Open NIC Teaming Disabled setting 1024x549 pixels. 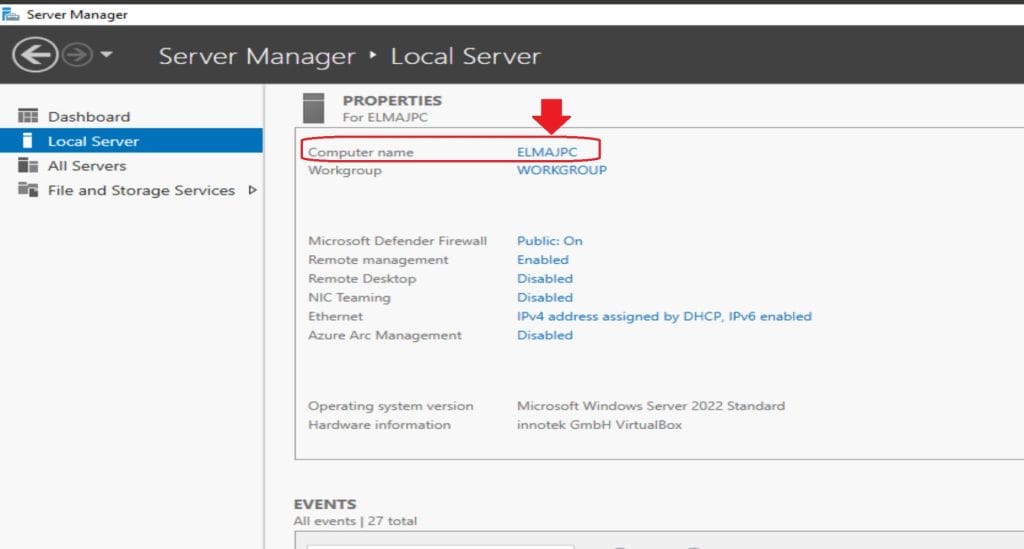[x=544, y=298]
